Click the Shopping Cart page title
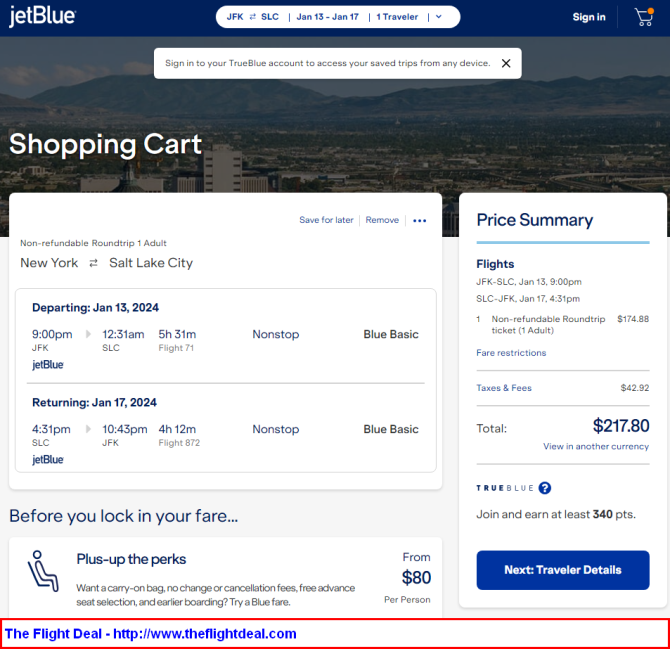Screen dimensions: 670x649 click(105, 144)
